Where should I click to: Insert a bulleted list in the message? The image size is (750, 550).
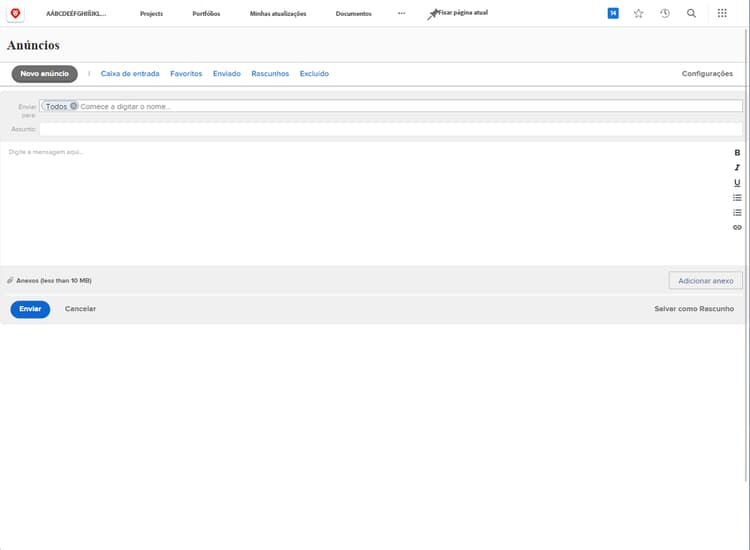pos(737,198)
